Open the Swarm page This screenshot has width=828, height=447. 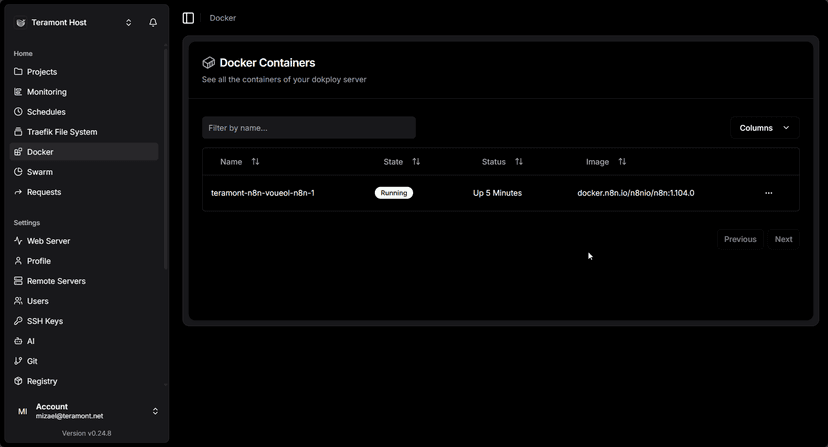click(84, 172)
